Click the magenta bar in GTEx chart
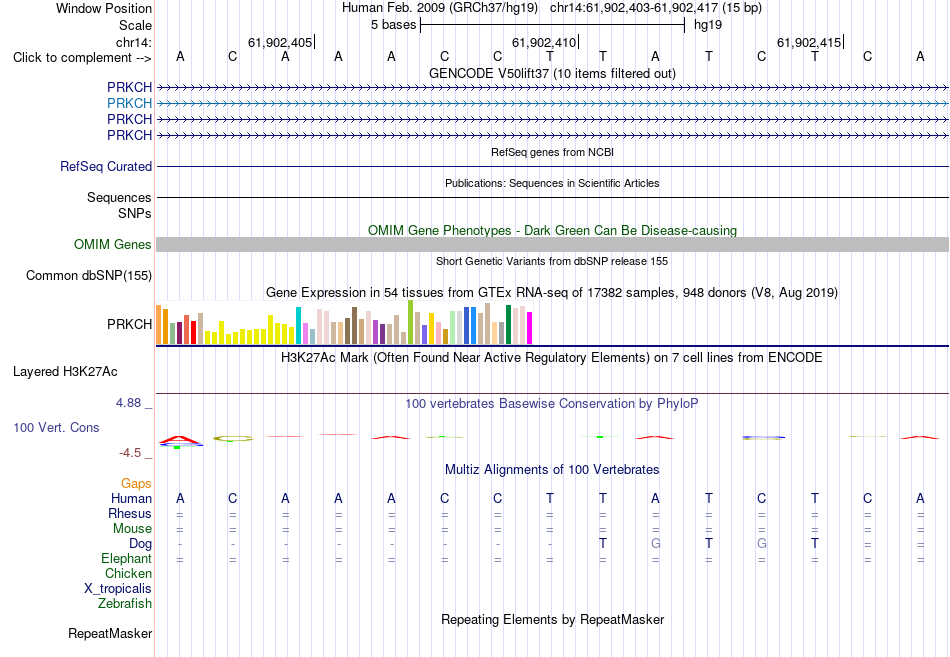950x657 pixels. (530, 328)
